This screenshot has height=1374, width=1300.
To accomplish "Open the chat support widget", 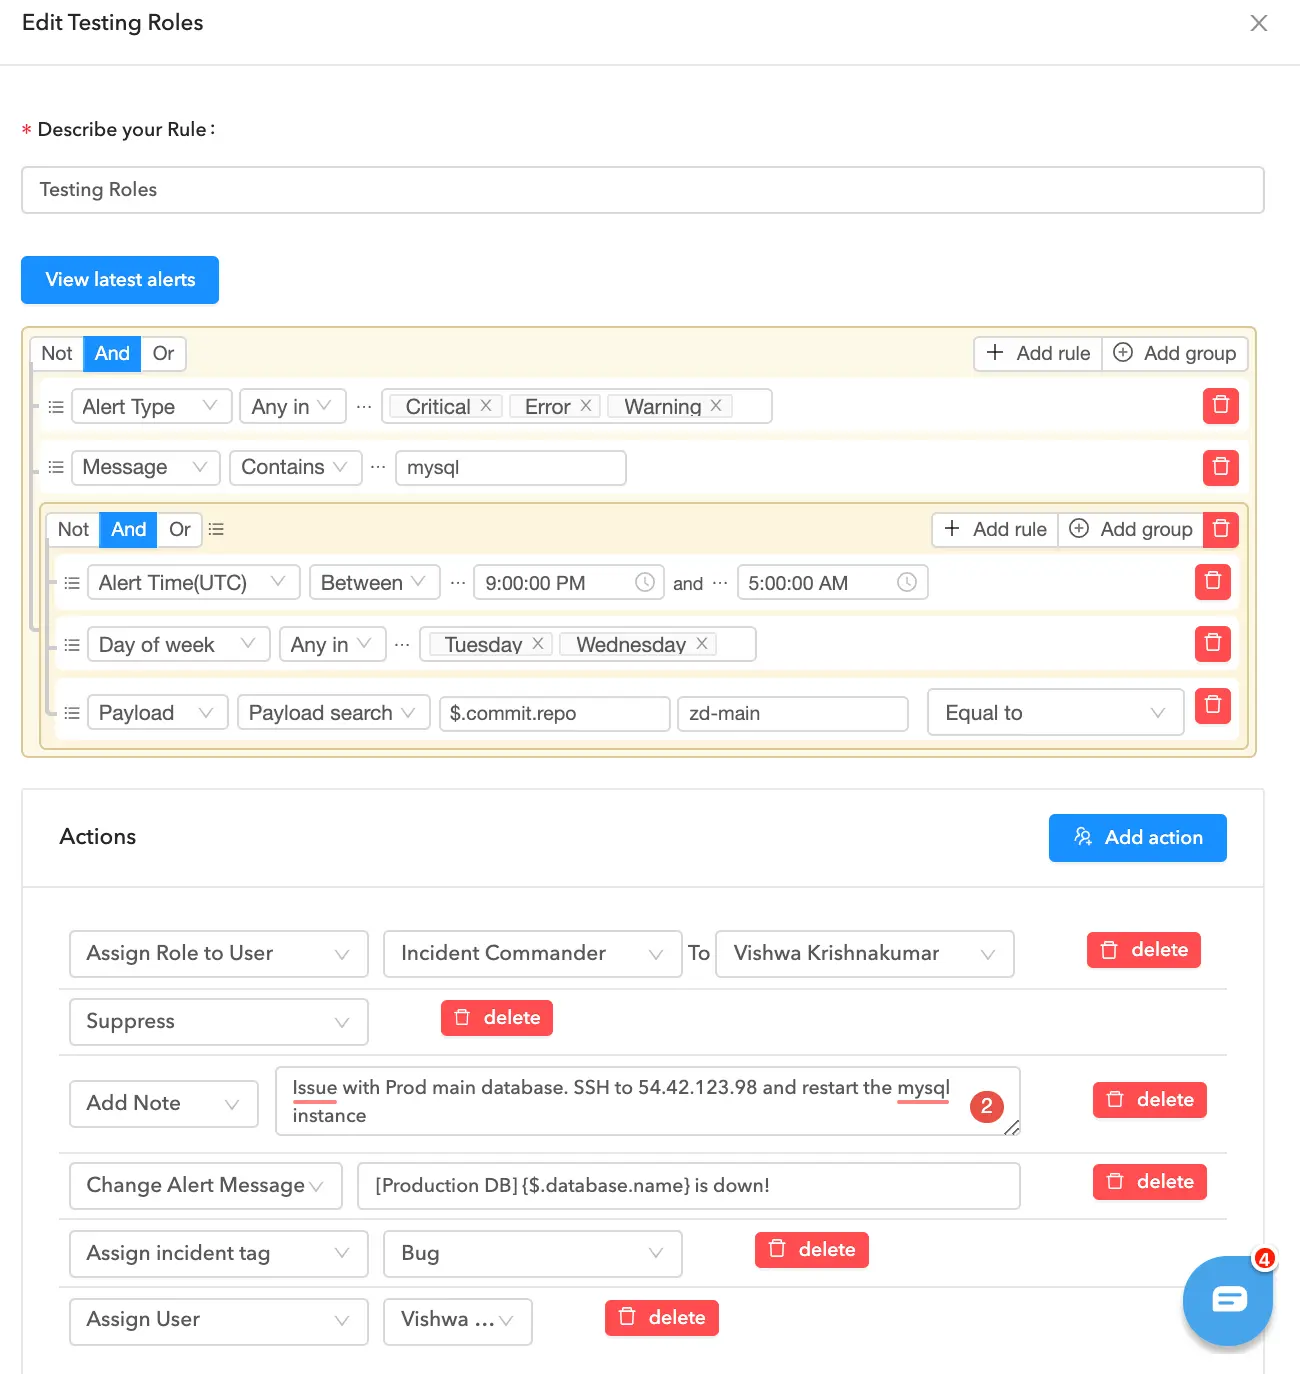I will point(1228,1300).
